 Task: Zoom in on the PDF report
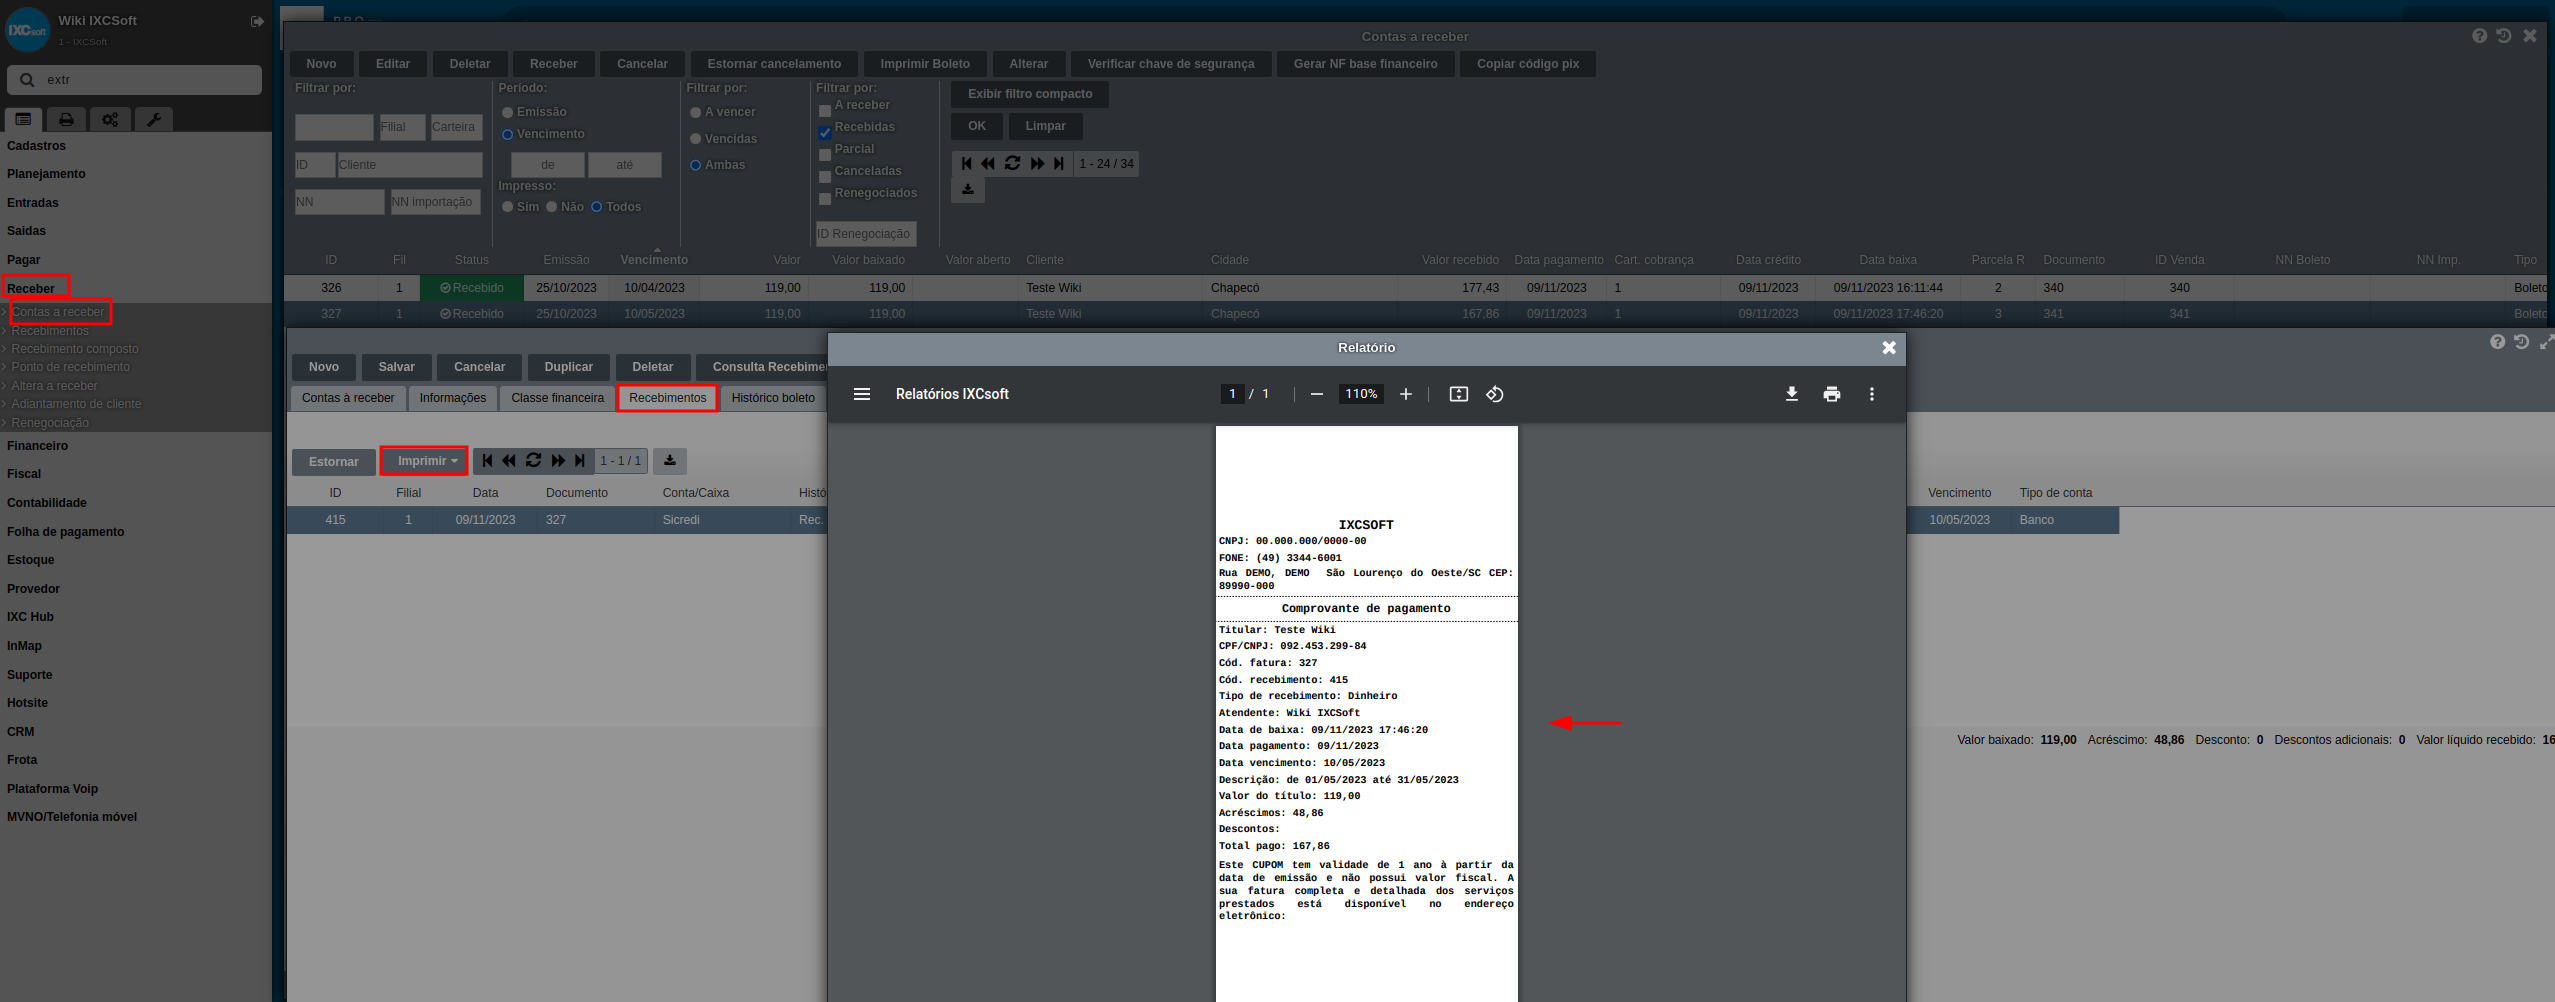[1405, 394]
